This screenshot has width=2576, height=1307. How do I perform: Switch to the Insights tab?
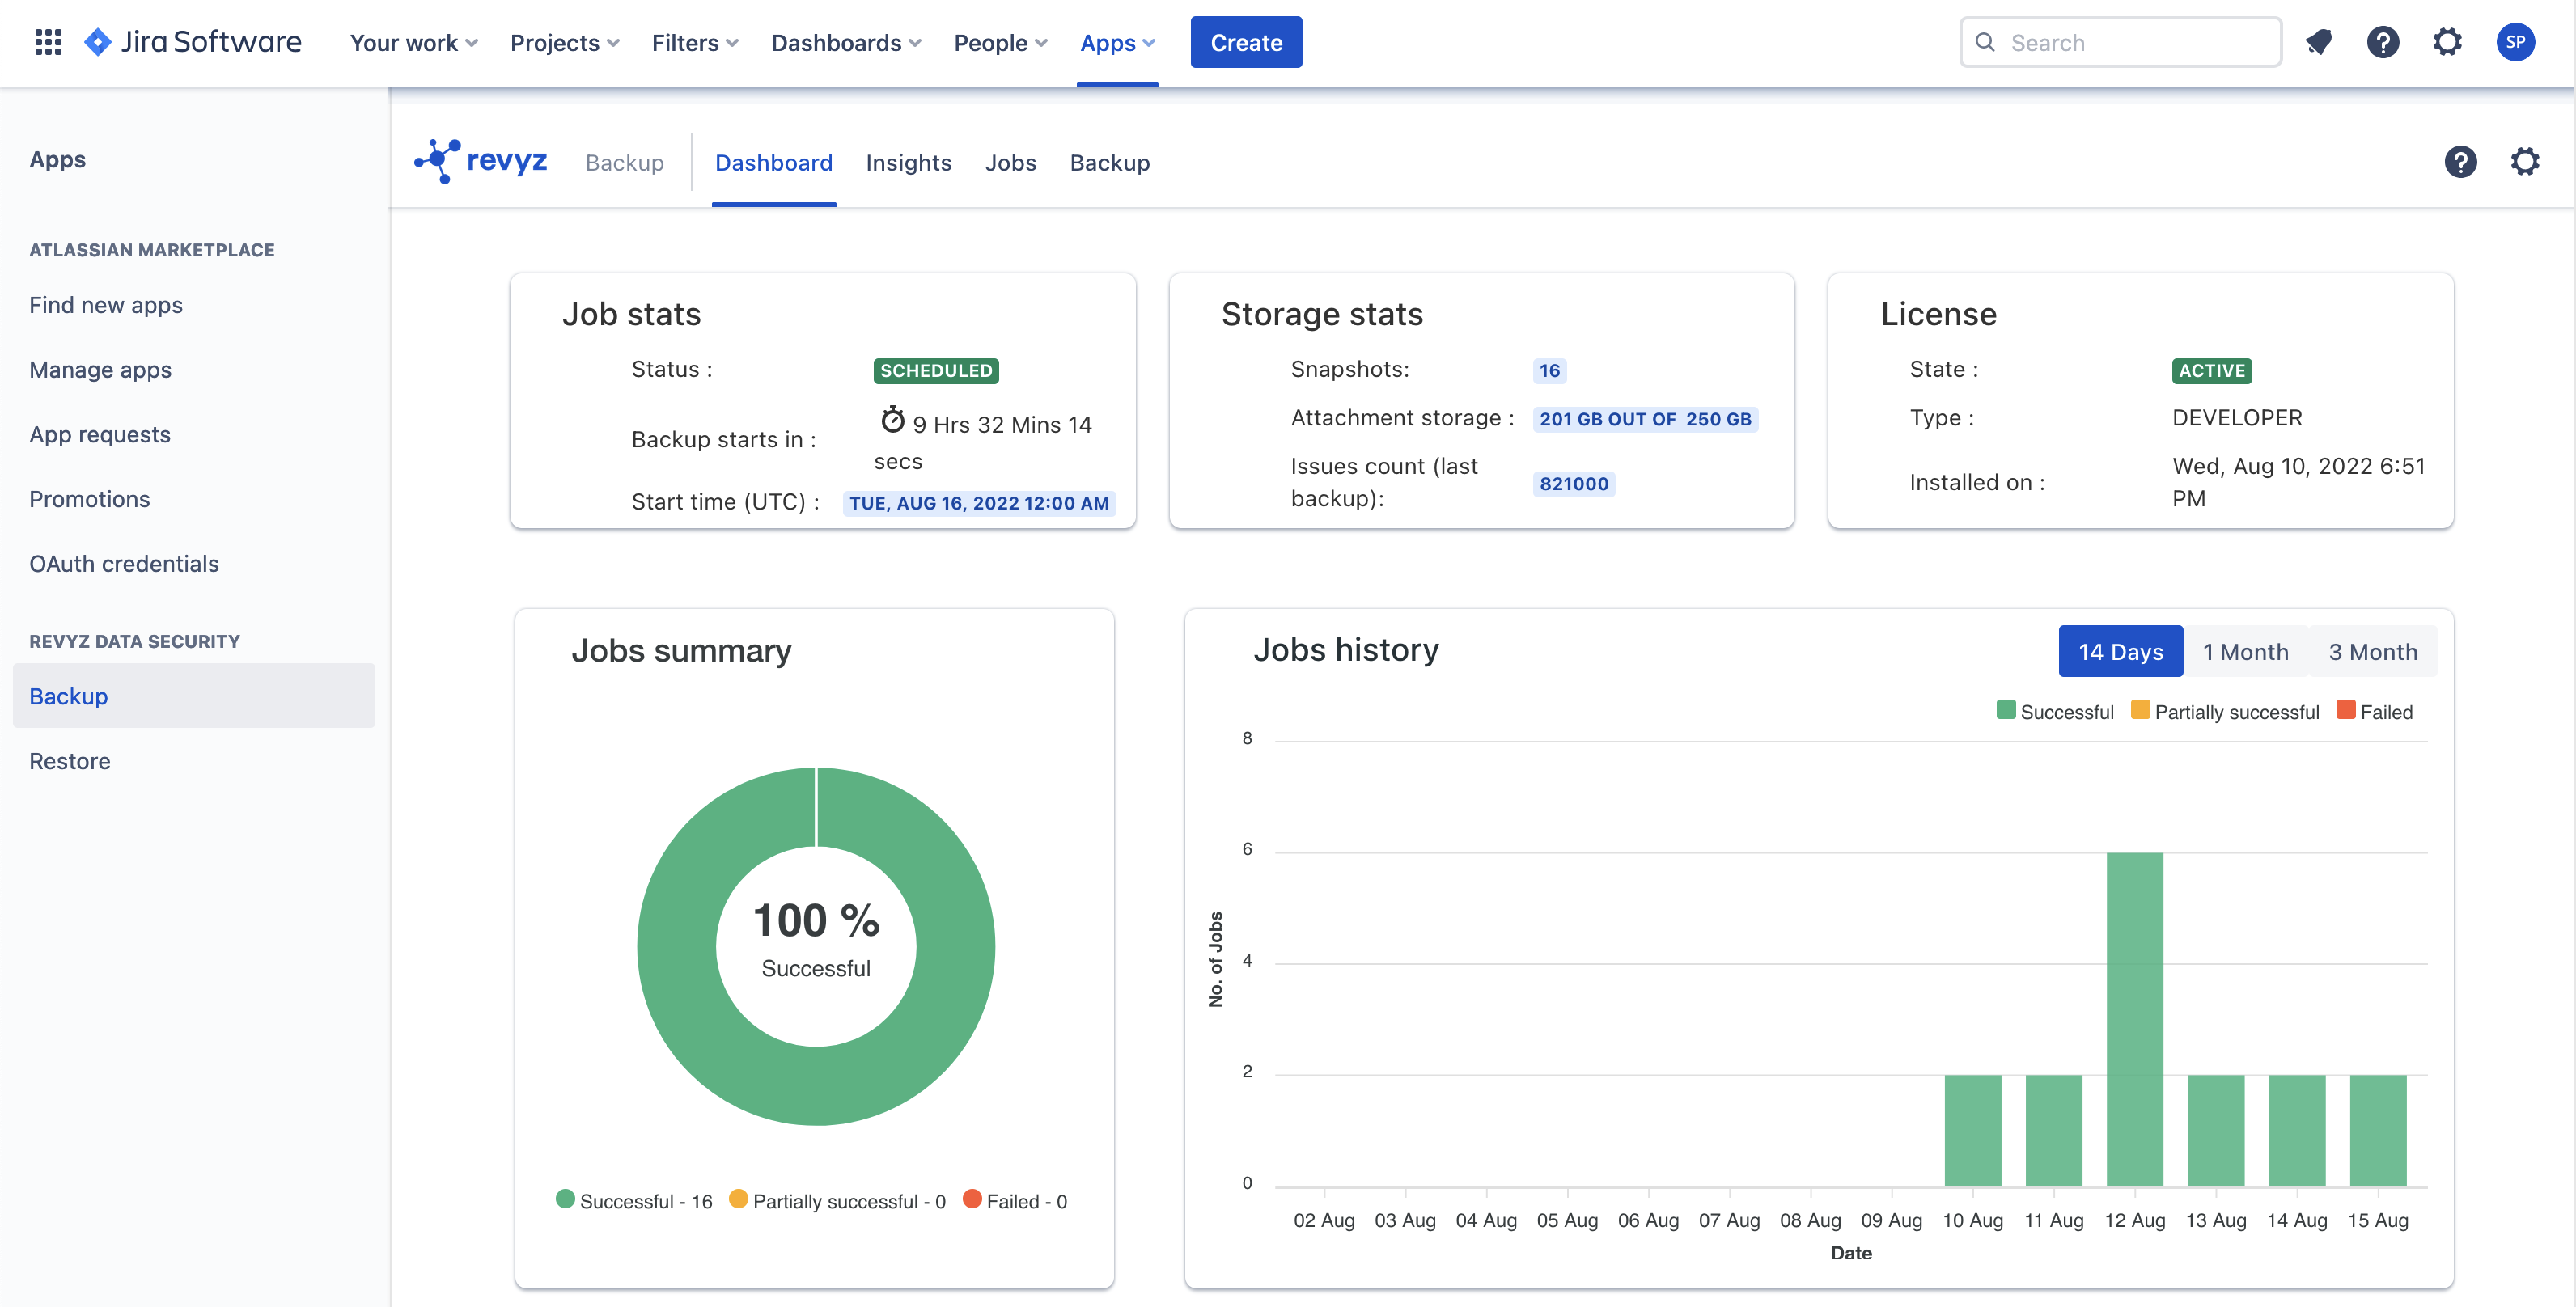[908, 162]
